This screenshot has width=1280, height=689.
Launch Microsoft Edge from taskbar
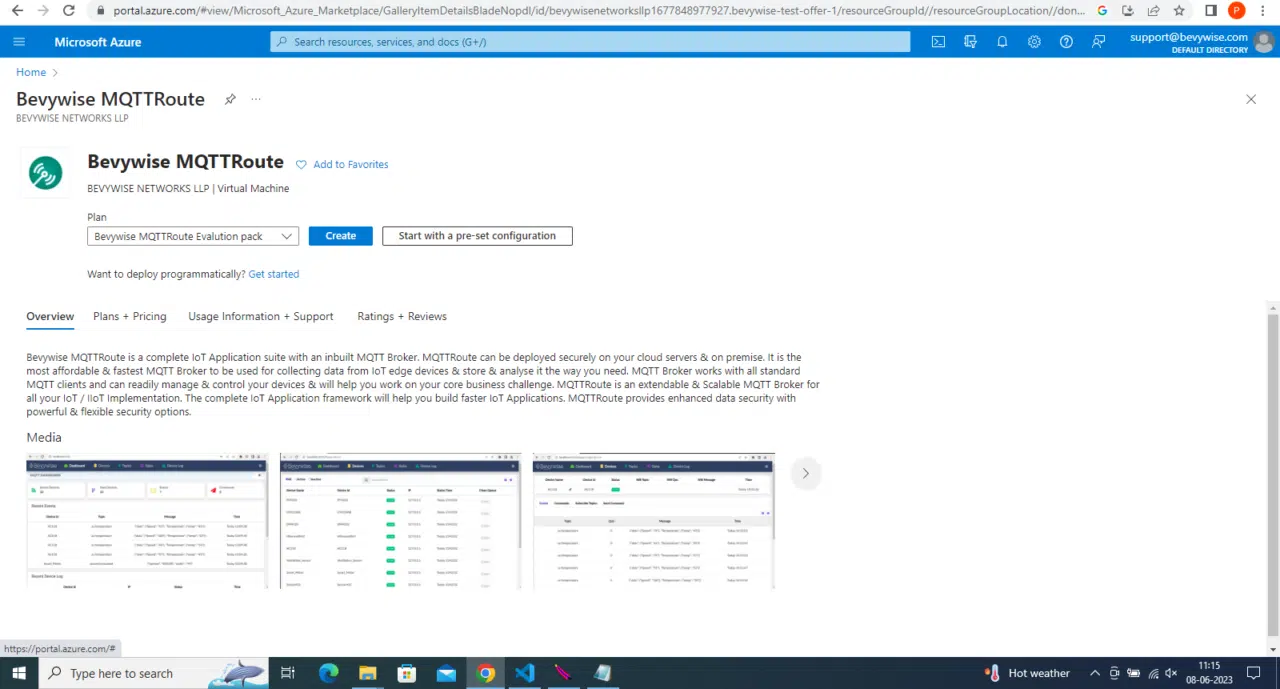pos(328,673)
